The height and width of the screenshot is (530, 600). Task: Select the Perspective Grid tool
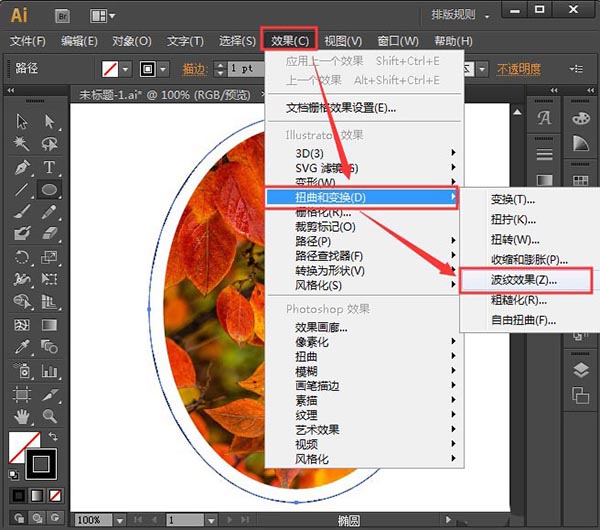click(49, 302)
